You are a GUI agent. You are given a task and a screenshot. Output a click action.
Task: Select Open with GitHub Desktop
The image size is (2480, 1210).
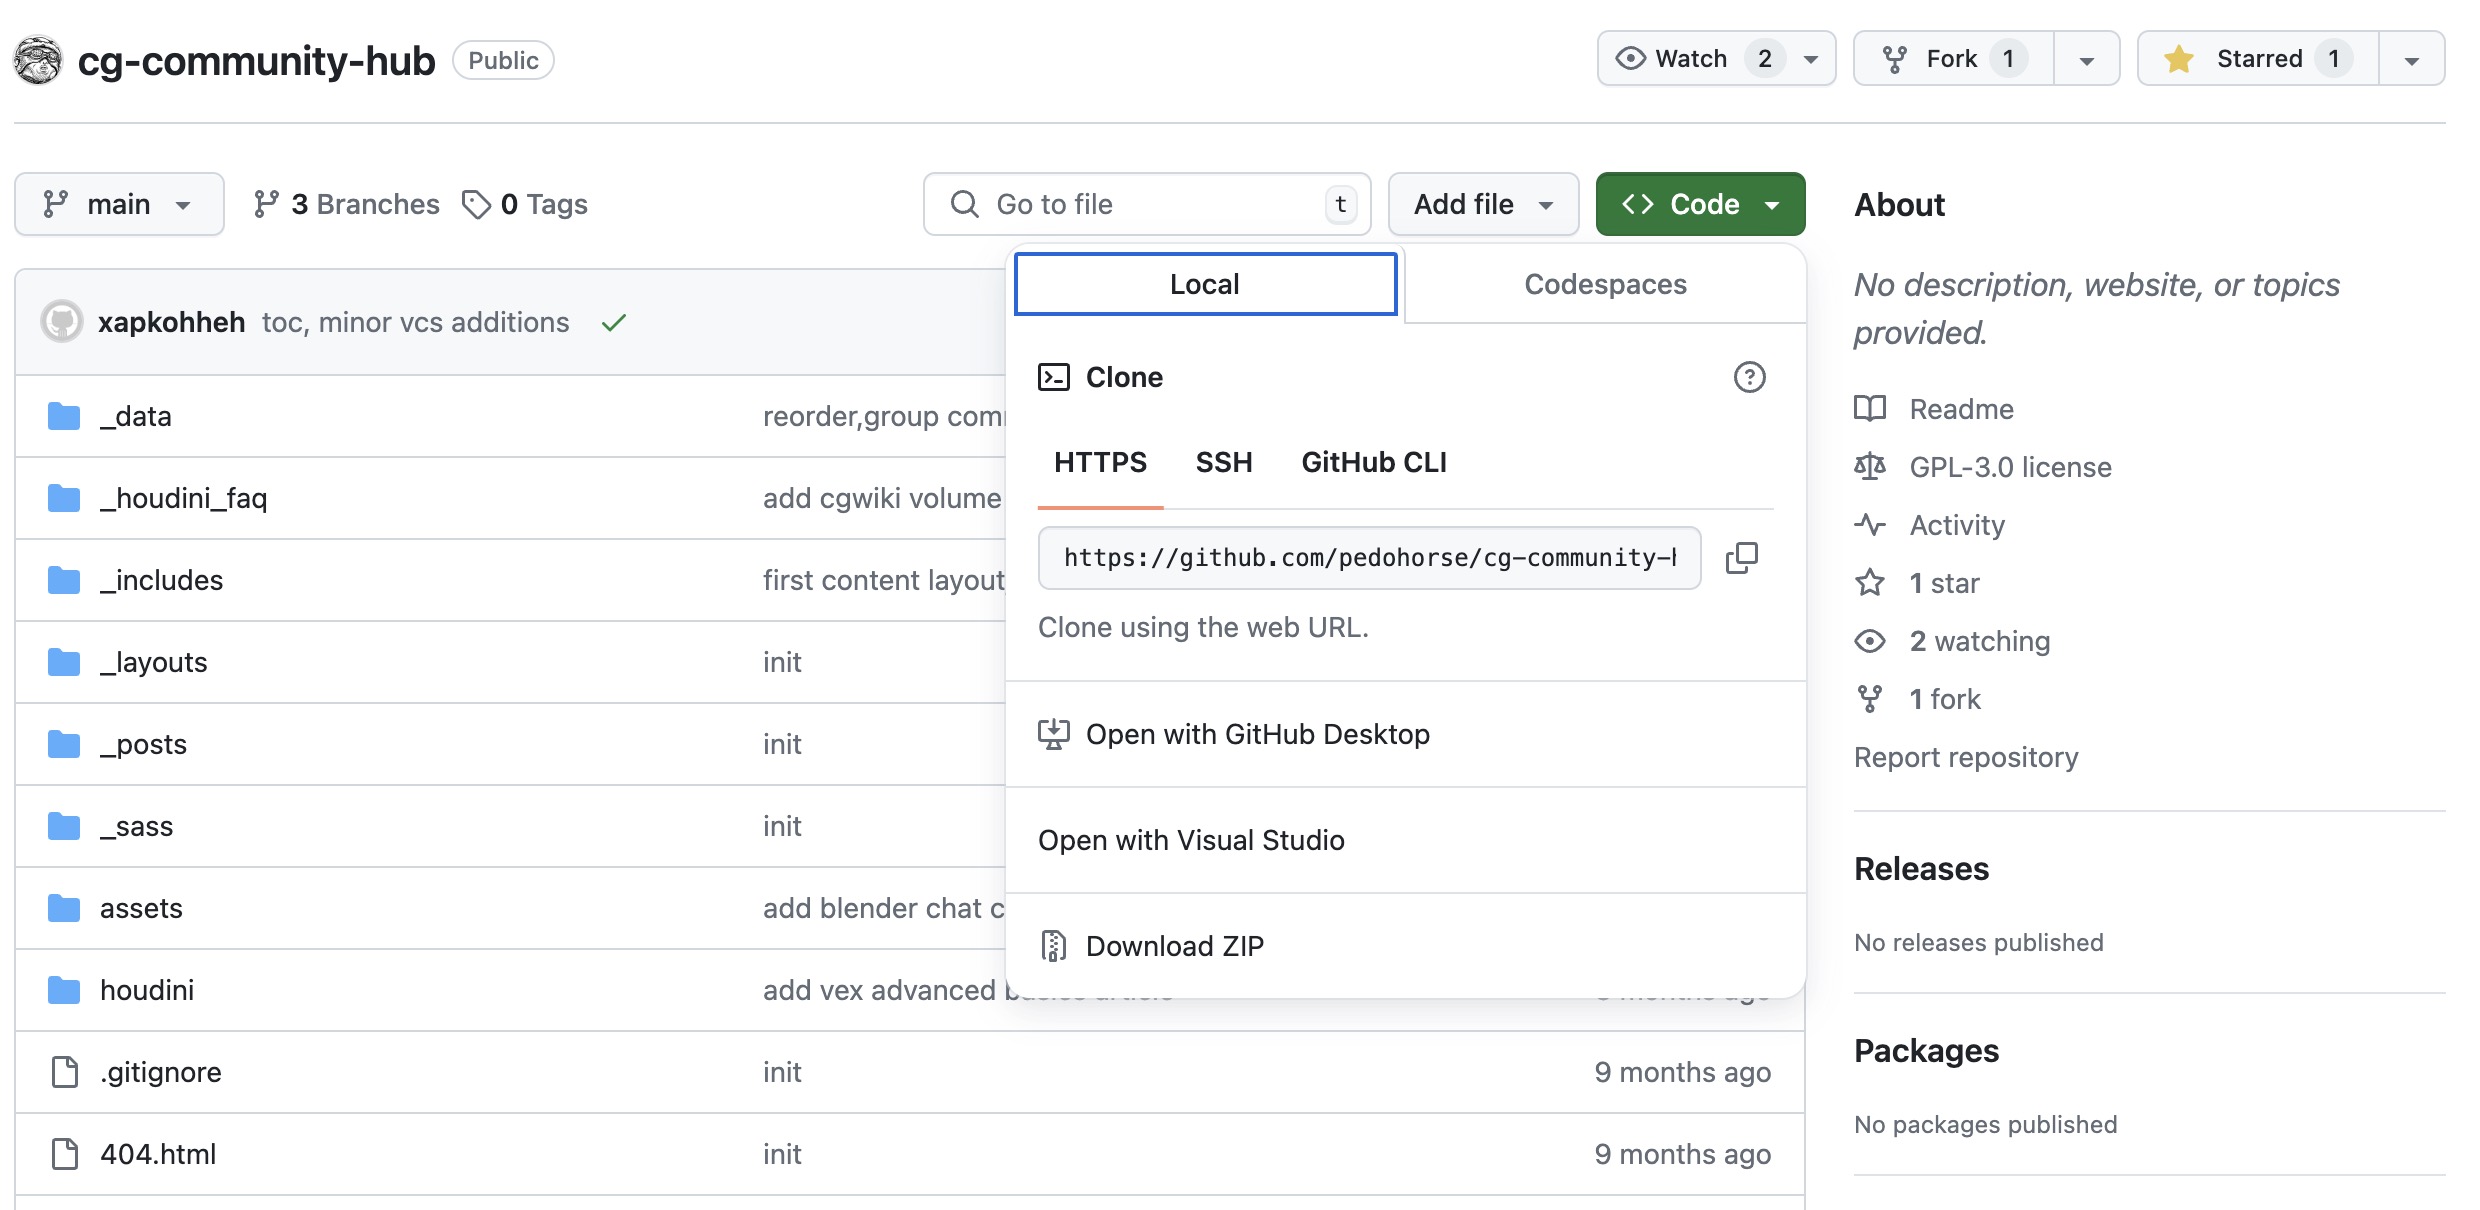pyautogui.click(x=1258, y=733)
